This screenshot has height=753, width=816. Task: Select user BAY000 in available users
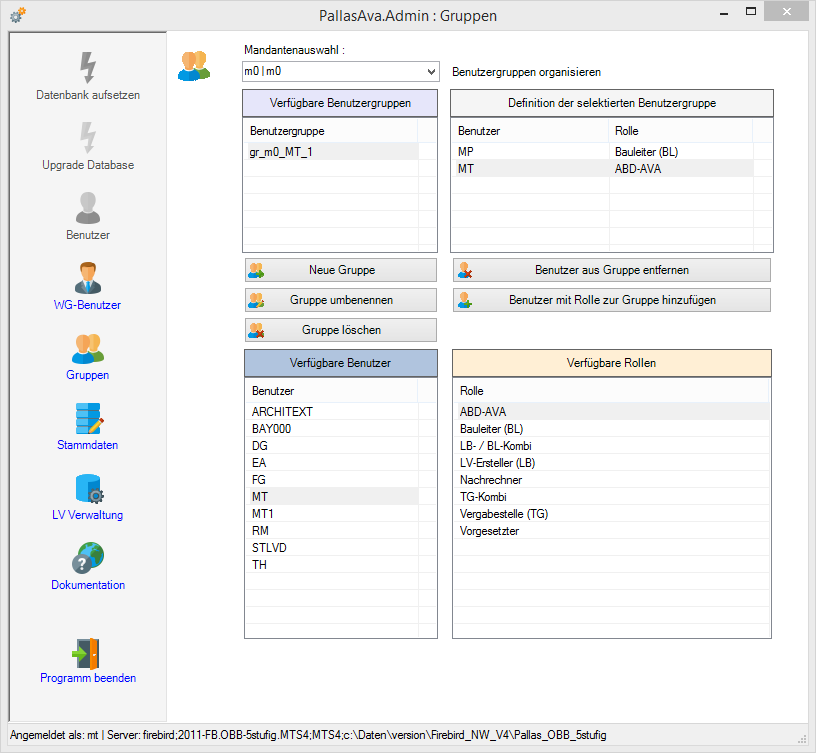click(332, 429)
